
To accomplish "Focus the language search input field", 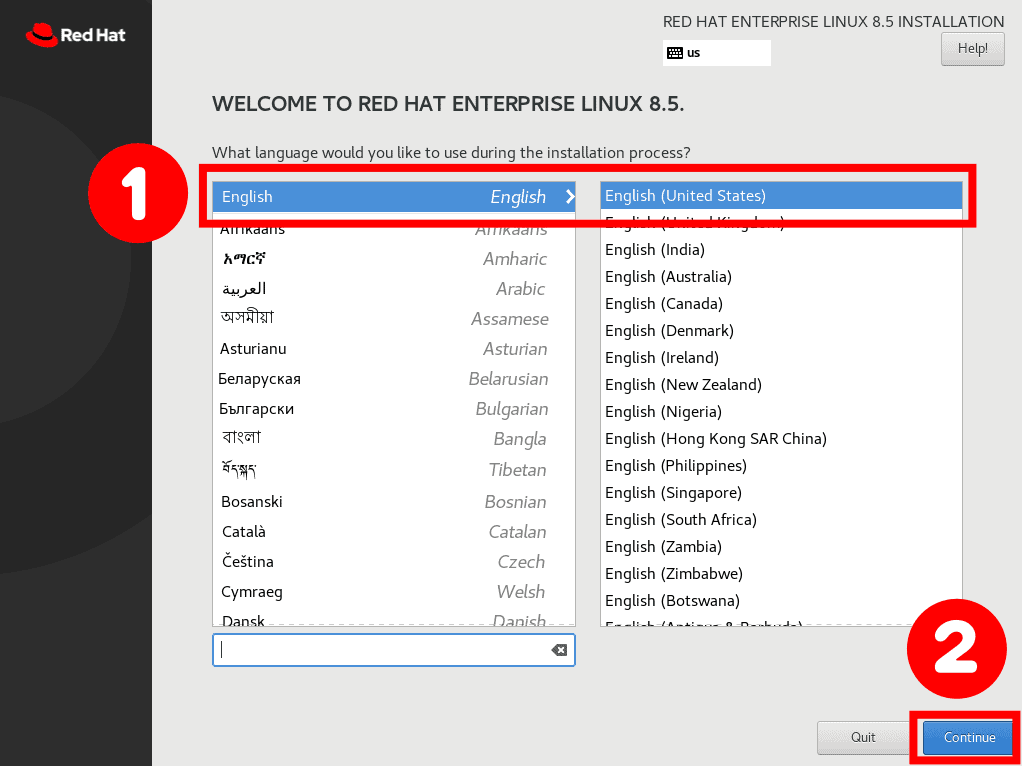I will point(394,650).
